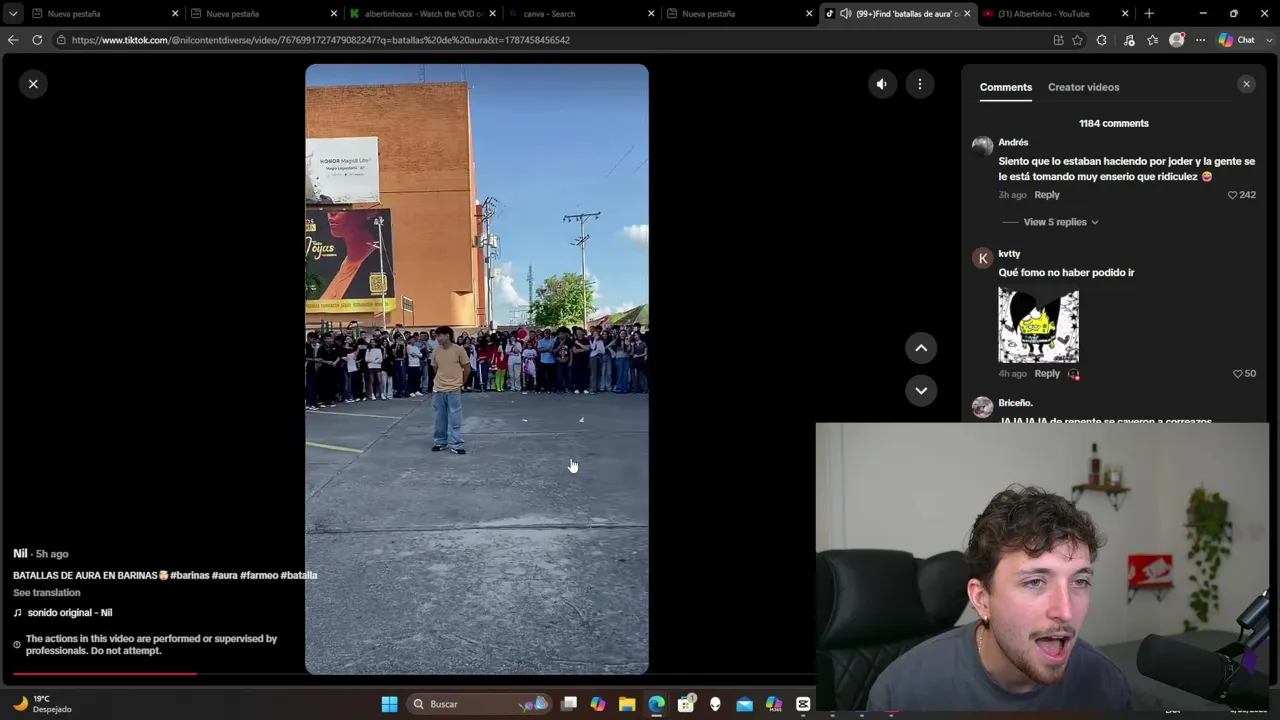Open the #barinas hashtag

click(189, 576)
